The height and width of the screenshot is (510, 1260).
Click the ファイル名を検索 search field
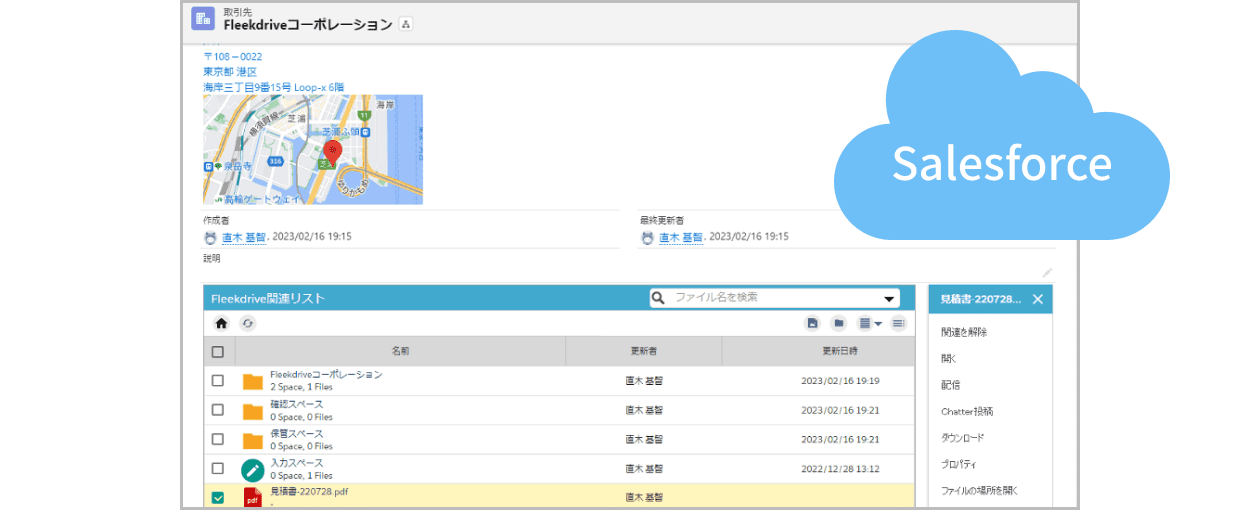(x=774, y=298)
